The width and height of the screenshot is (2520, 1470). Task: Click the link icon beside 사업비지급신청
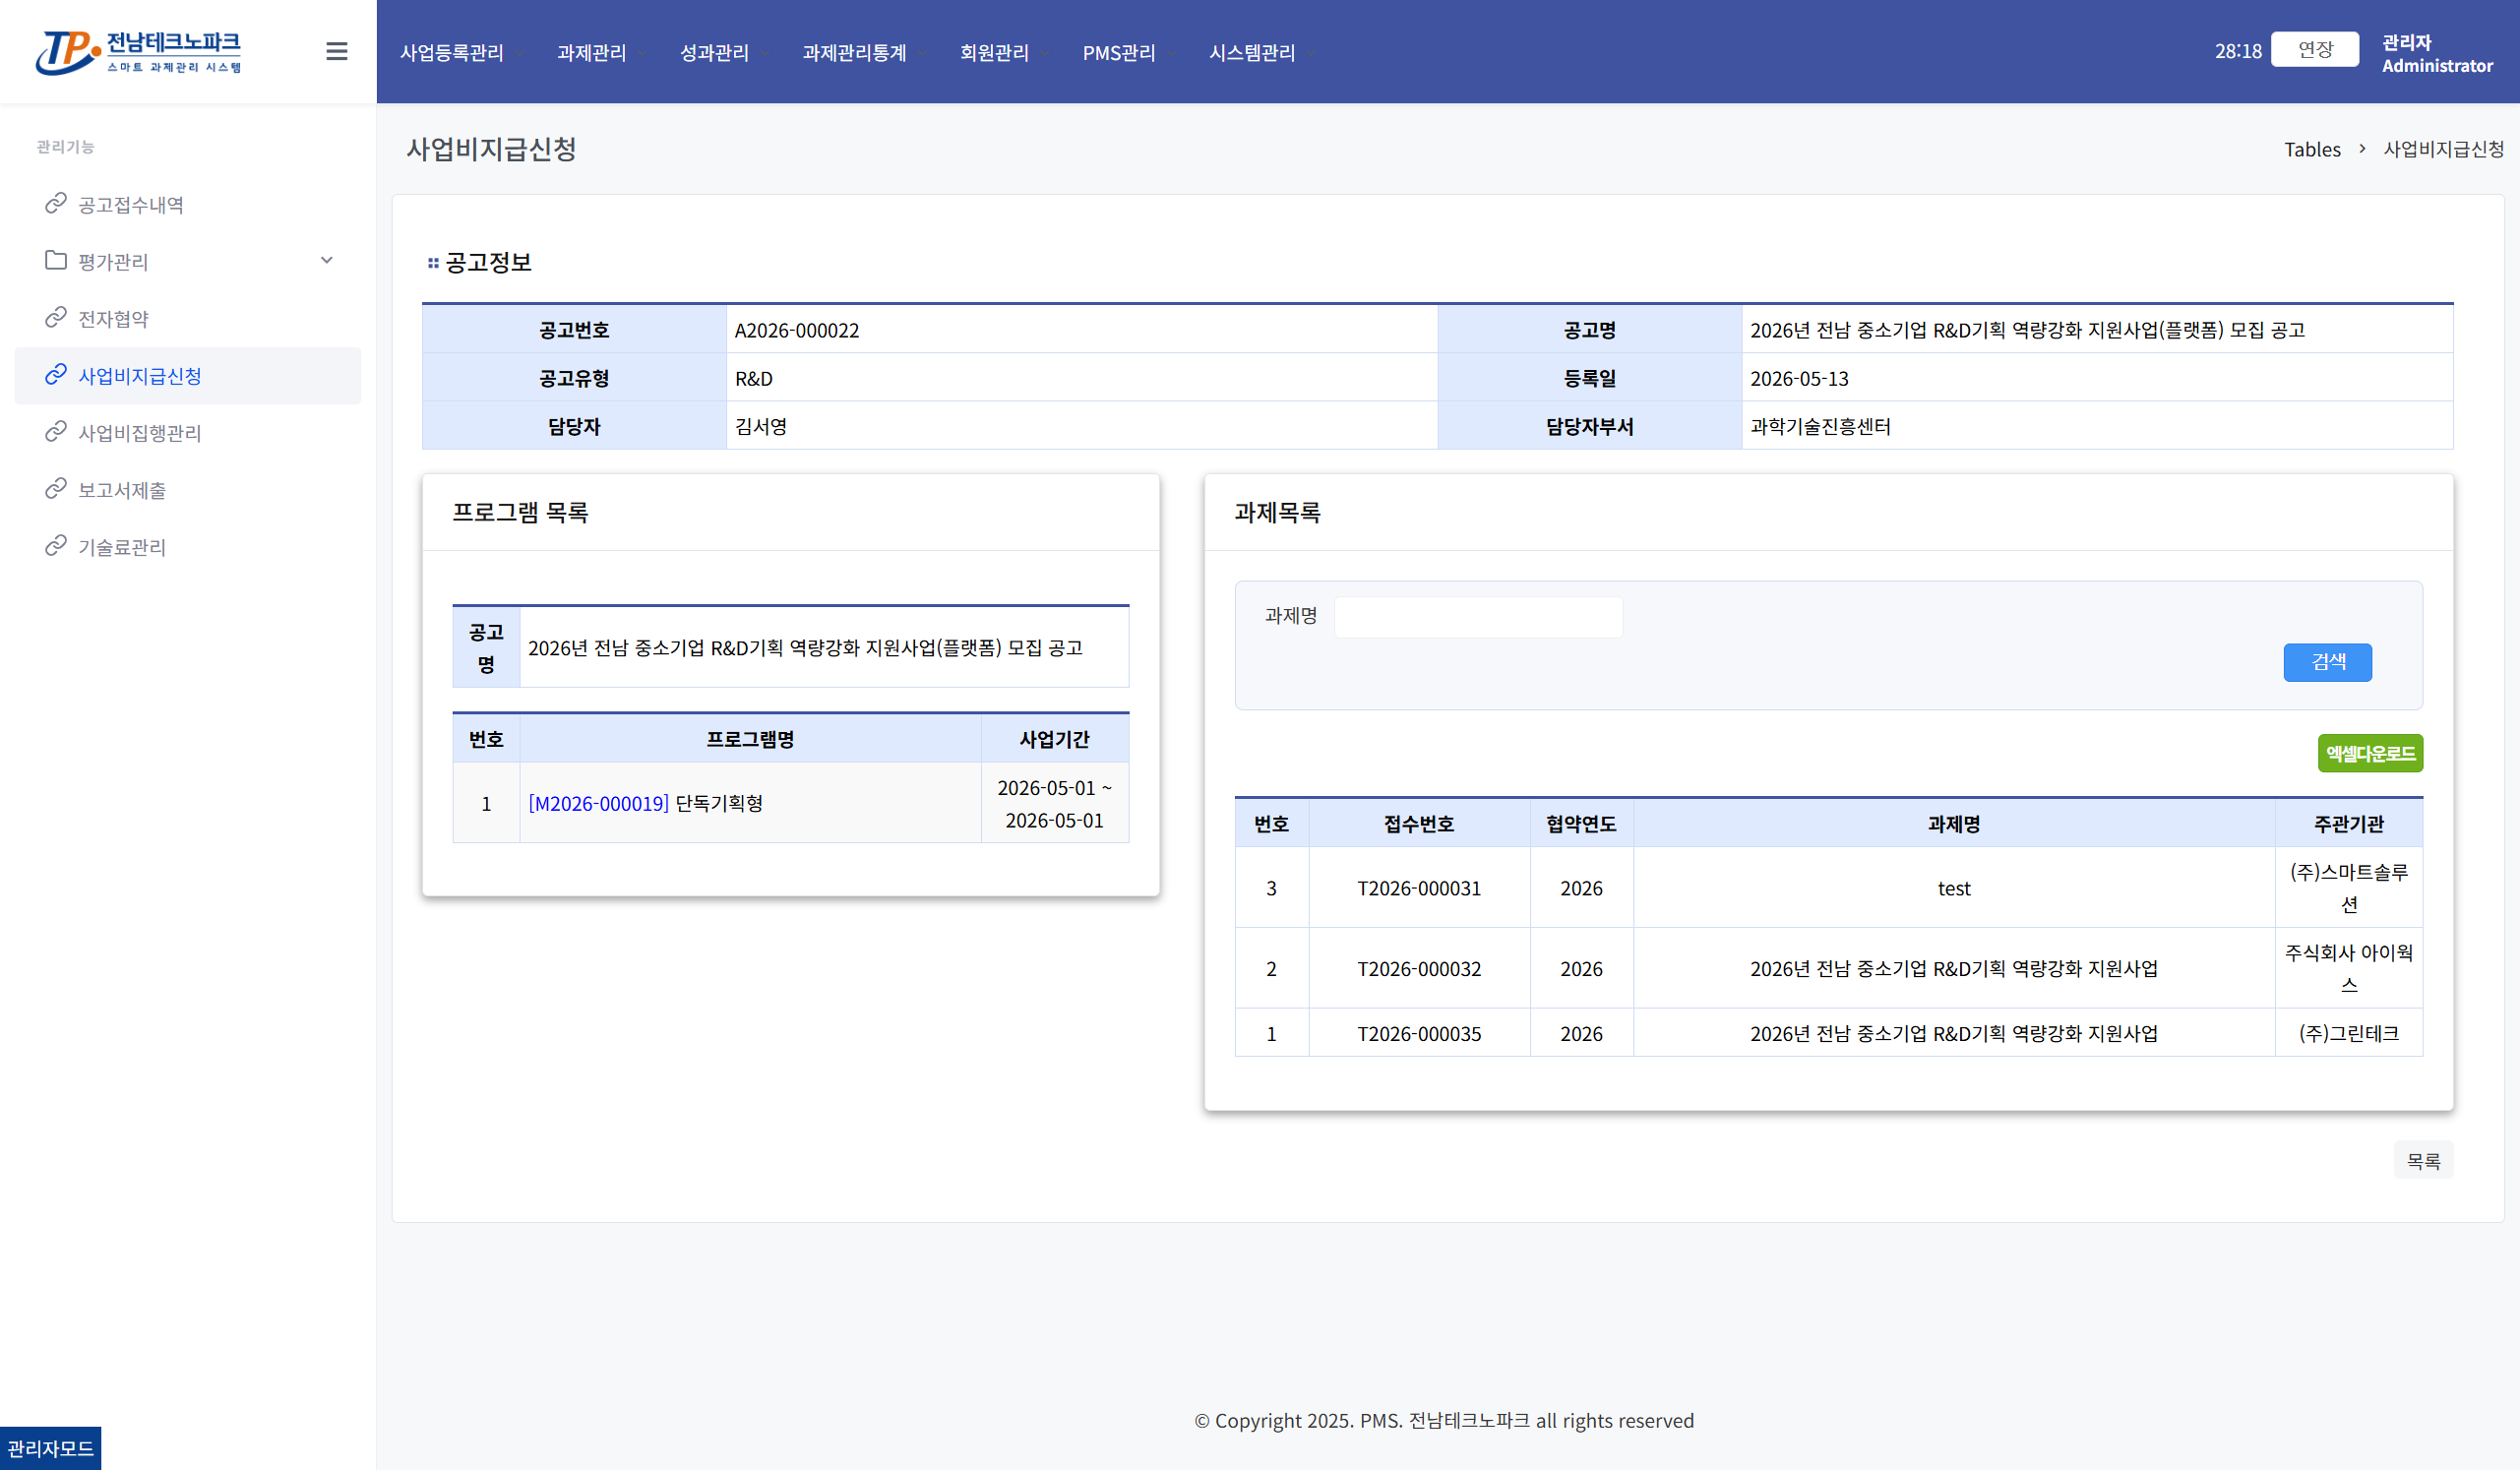coord(56,374)
